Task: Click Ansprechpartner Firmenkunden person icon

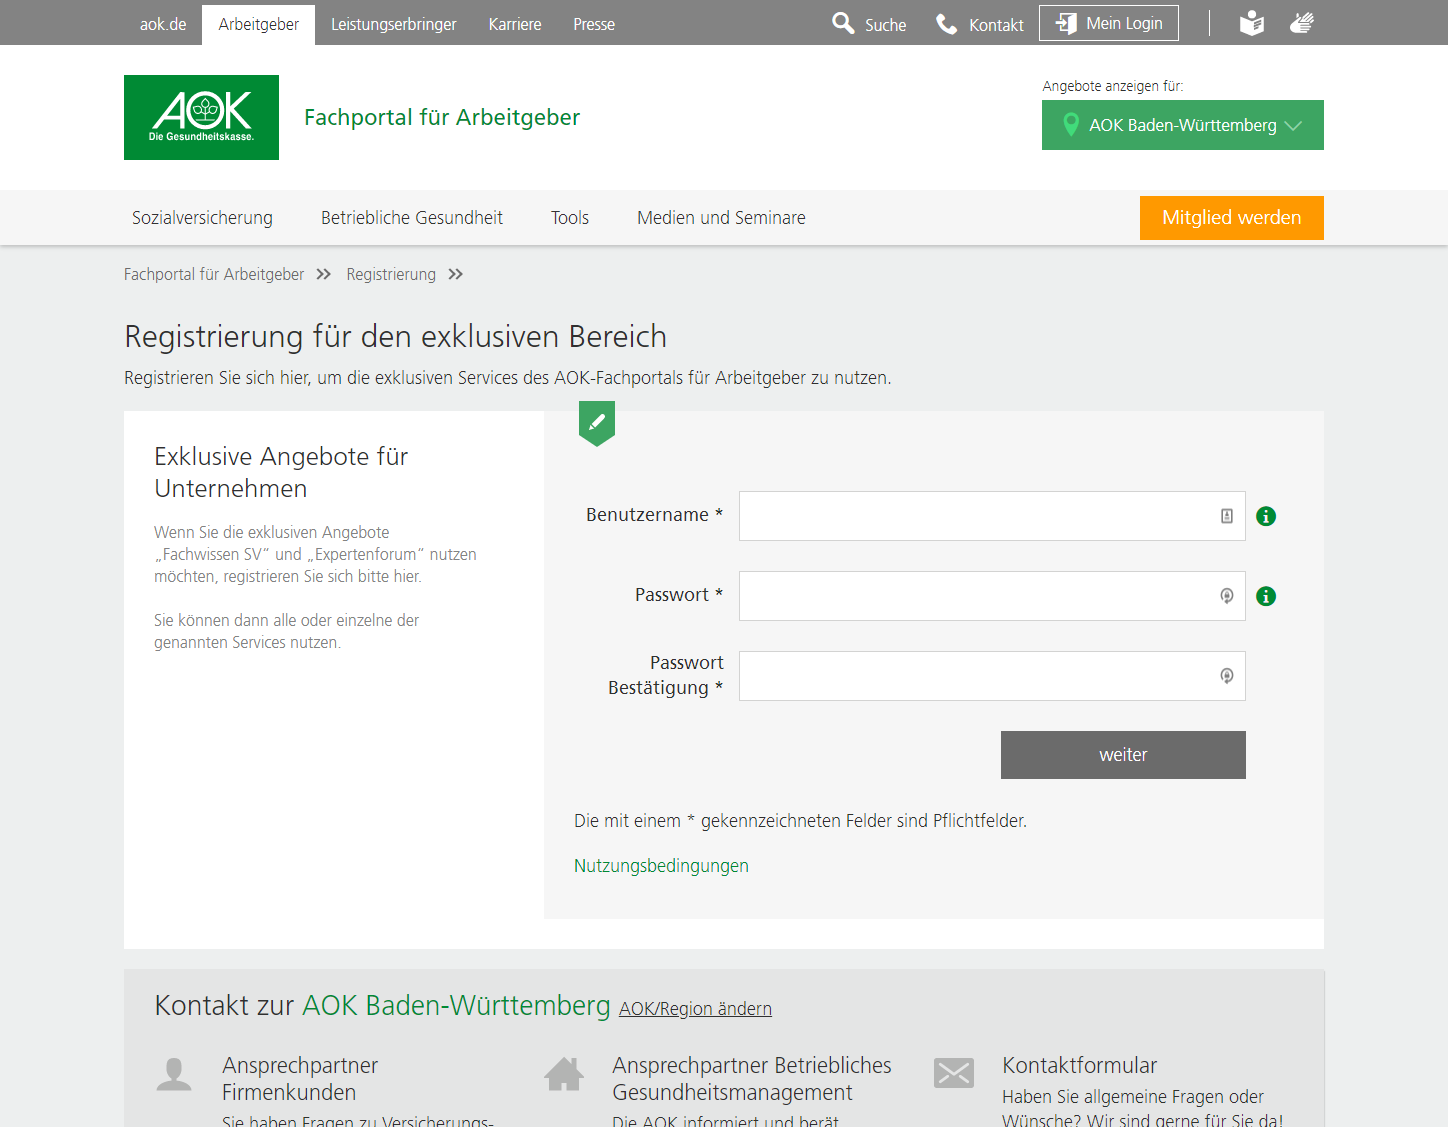Action: [174, 1074]
